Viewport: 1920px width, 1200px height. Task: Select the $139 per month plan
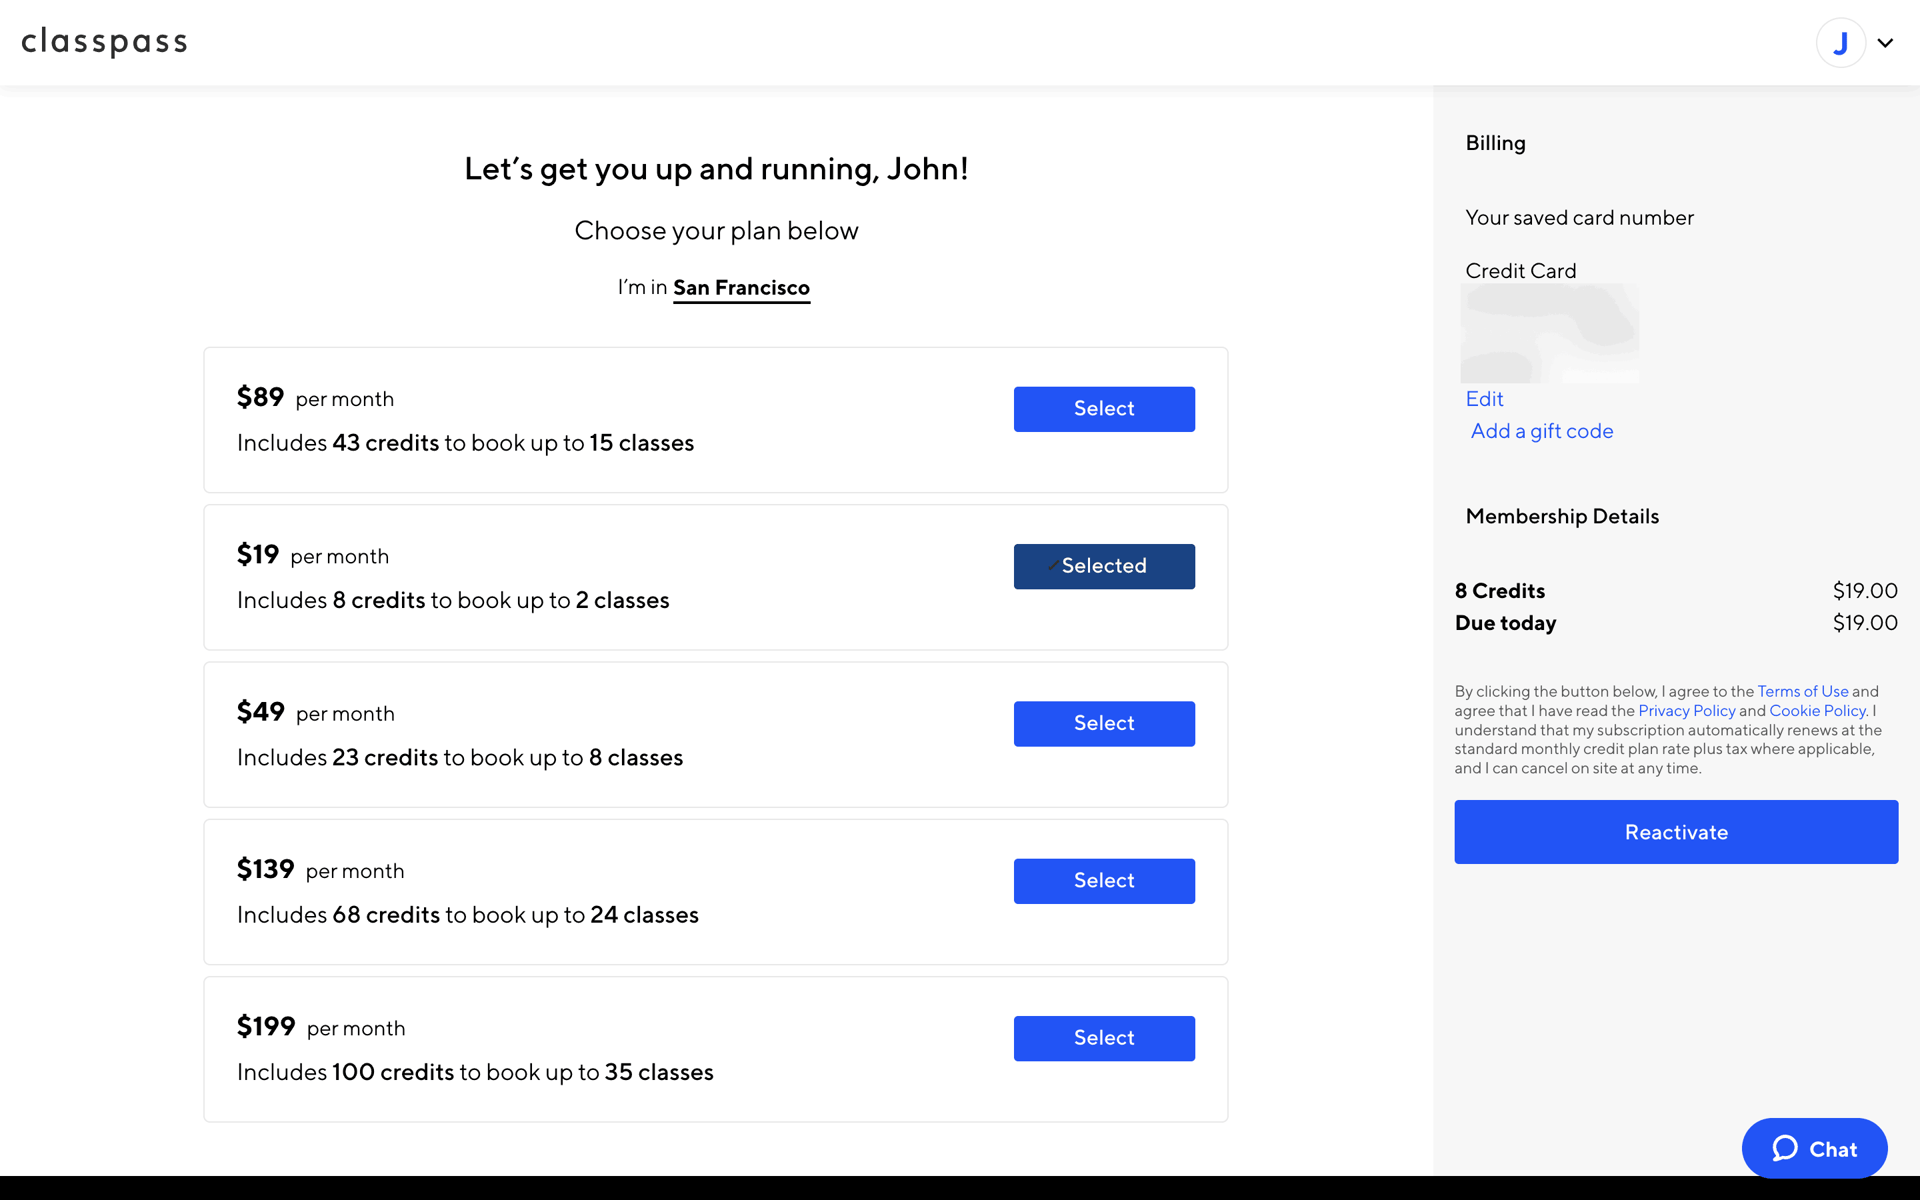pos(1104,881)
